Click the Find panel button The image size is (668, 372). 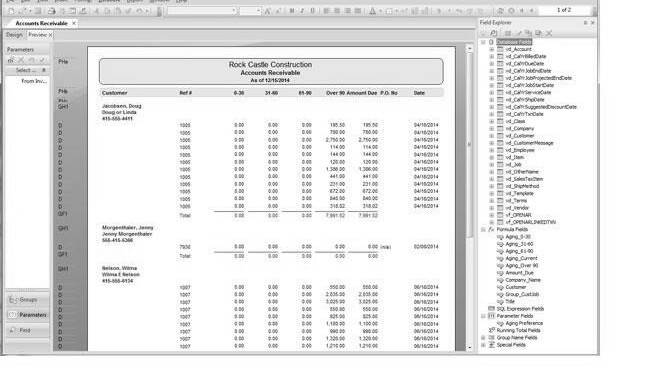click(27, 330)
